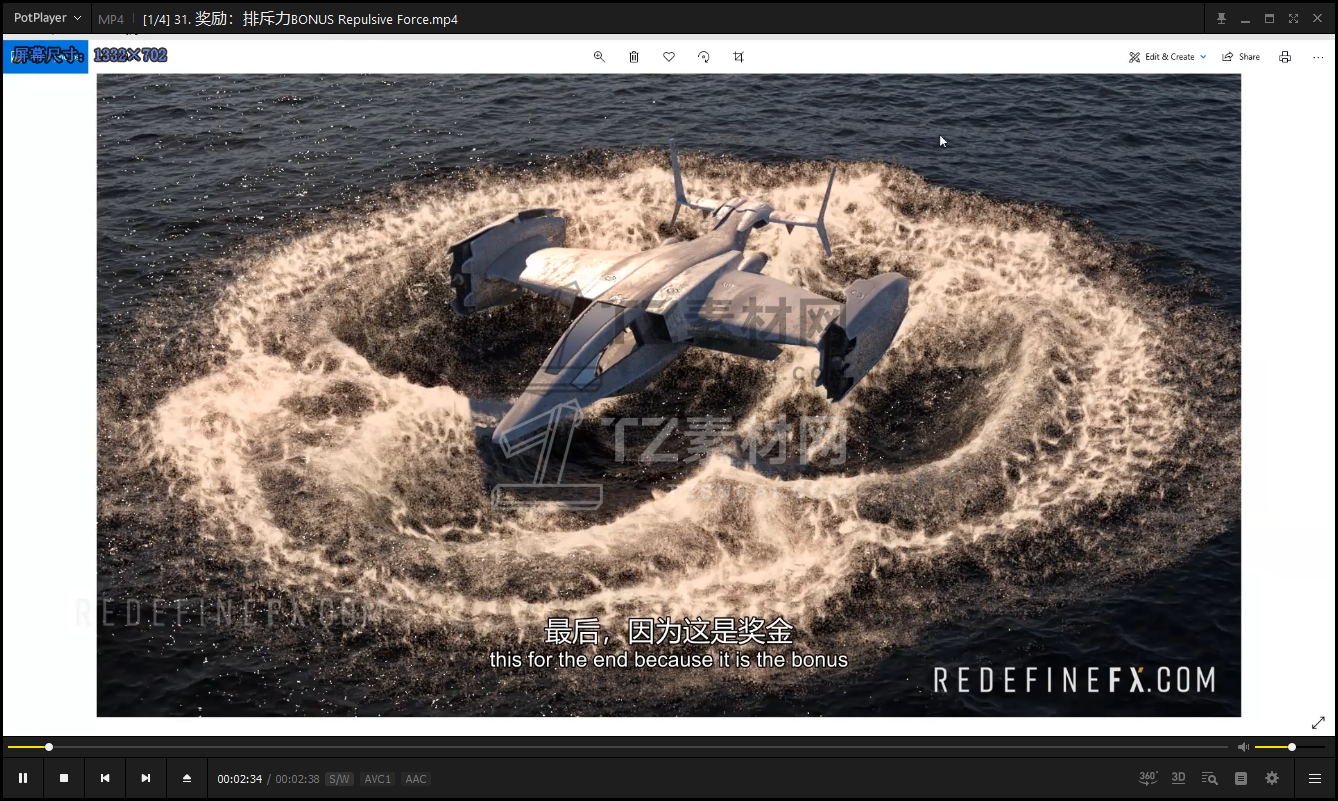Screen dimensions: 1338x801
Task: Stop the video playback
Action: pos(64,778)
